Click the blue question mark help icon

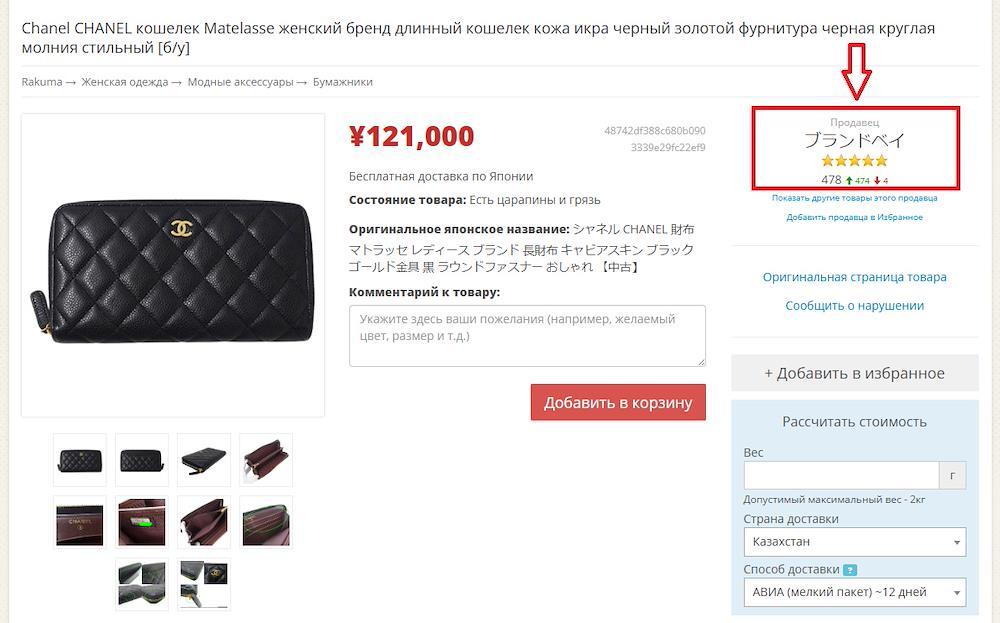[x=849, y=570]
